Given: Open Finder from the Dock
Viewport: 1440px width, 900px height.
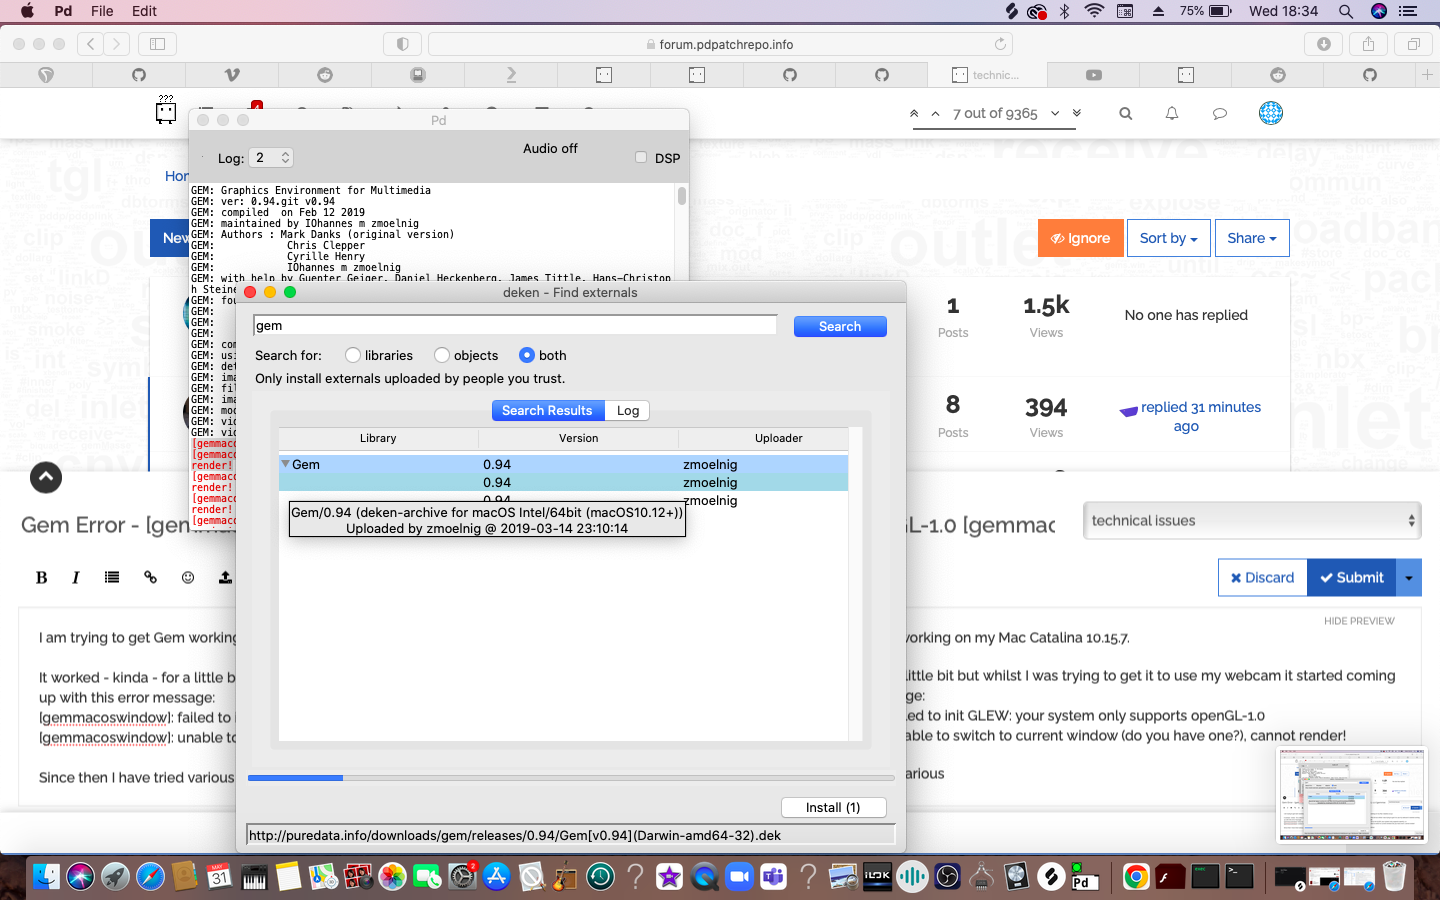Looking at the screenshot, I should 46,877.
